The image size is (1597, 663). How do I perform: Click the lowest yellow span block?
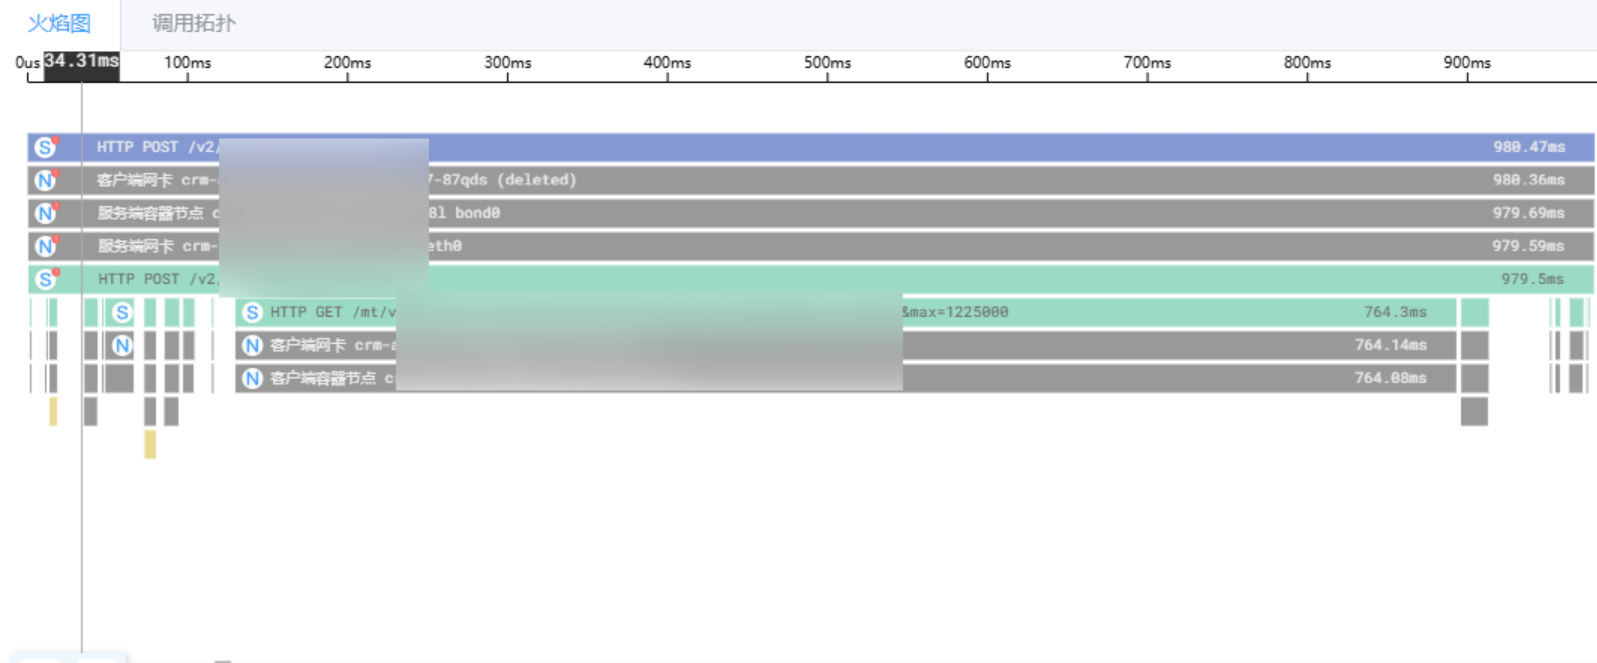[150, 444]
